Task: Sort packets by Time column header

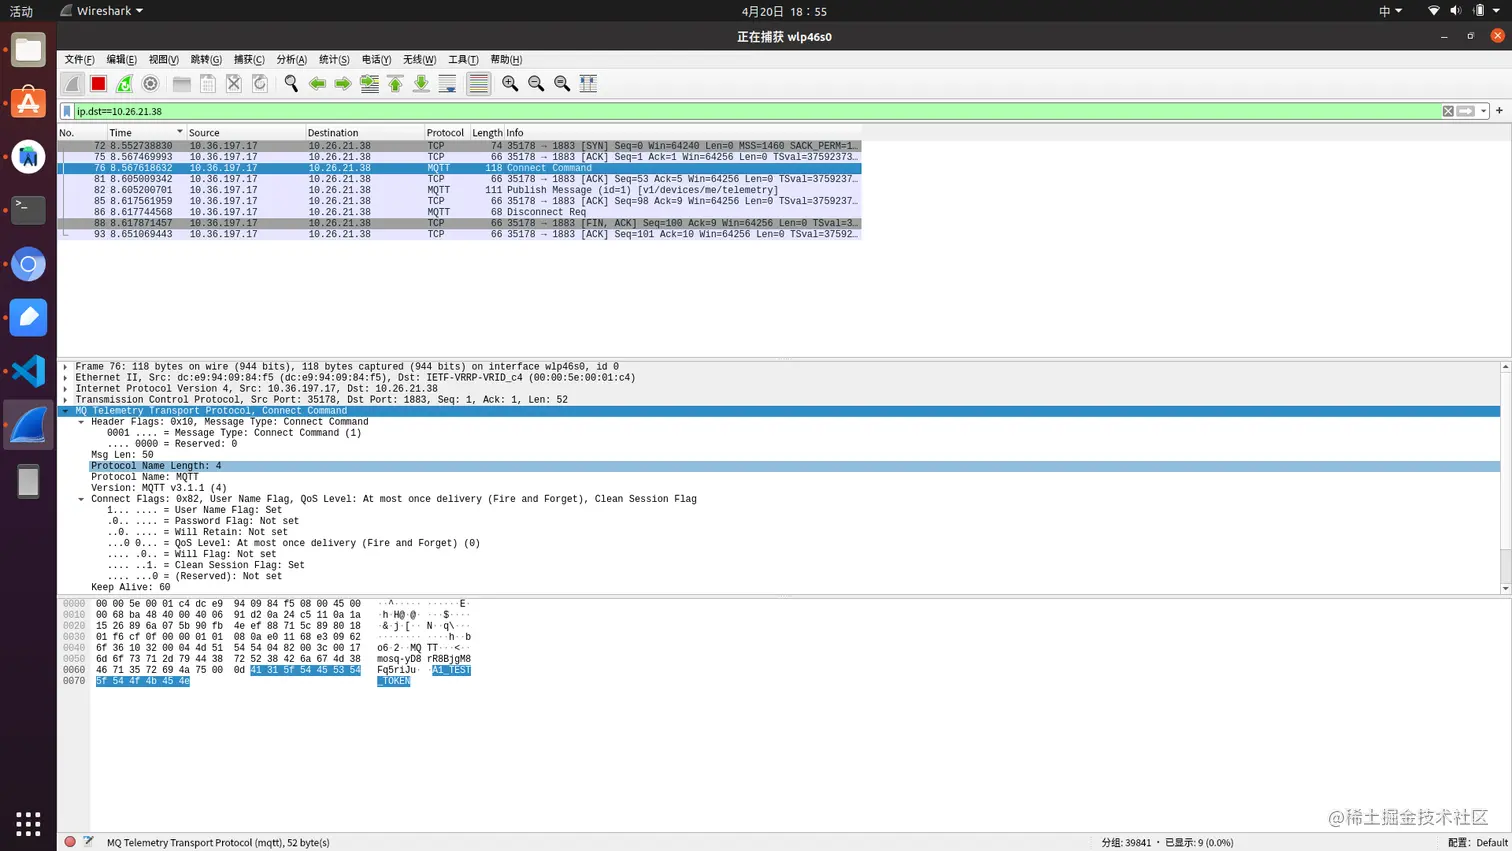Action: (x=146, y=132)
